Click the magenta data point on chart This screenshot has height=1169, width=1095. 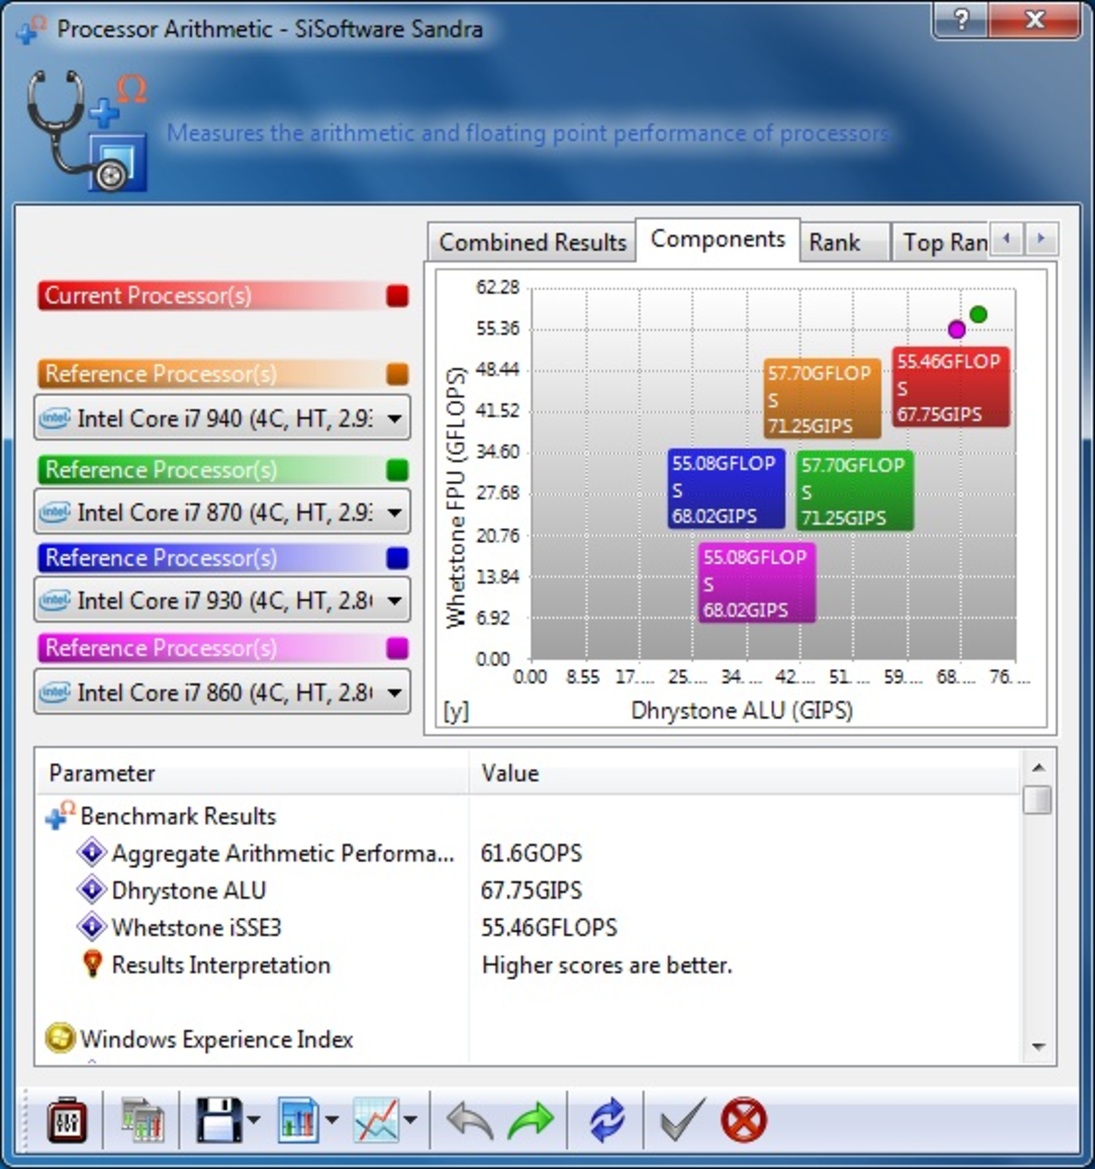[956, 329]
